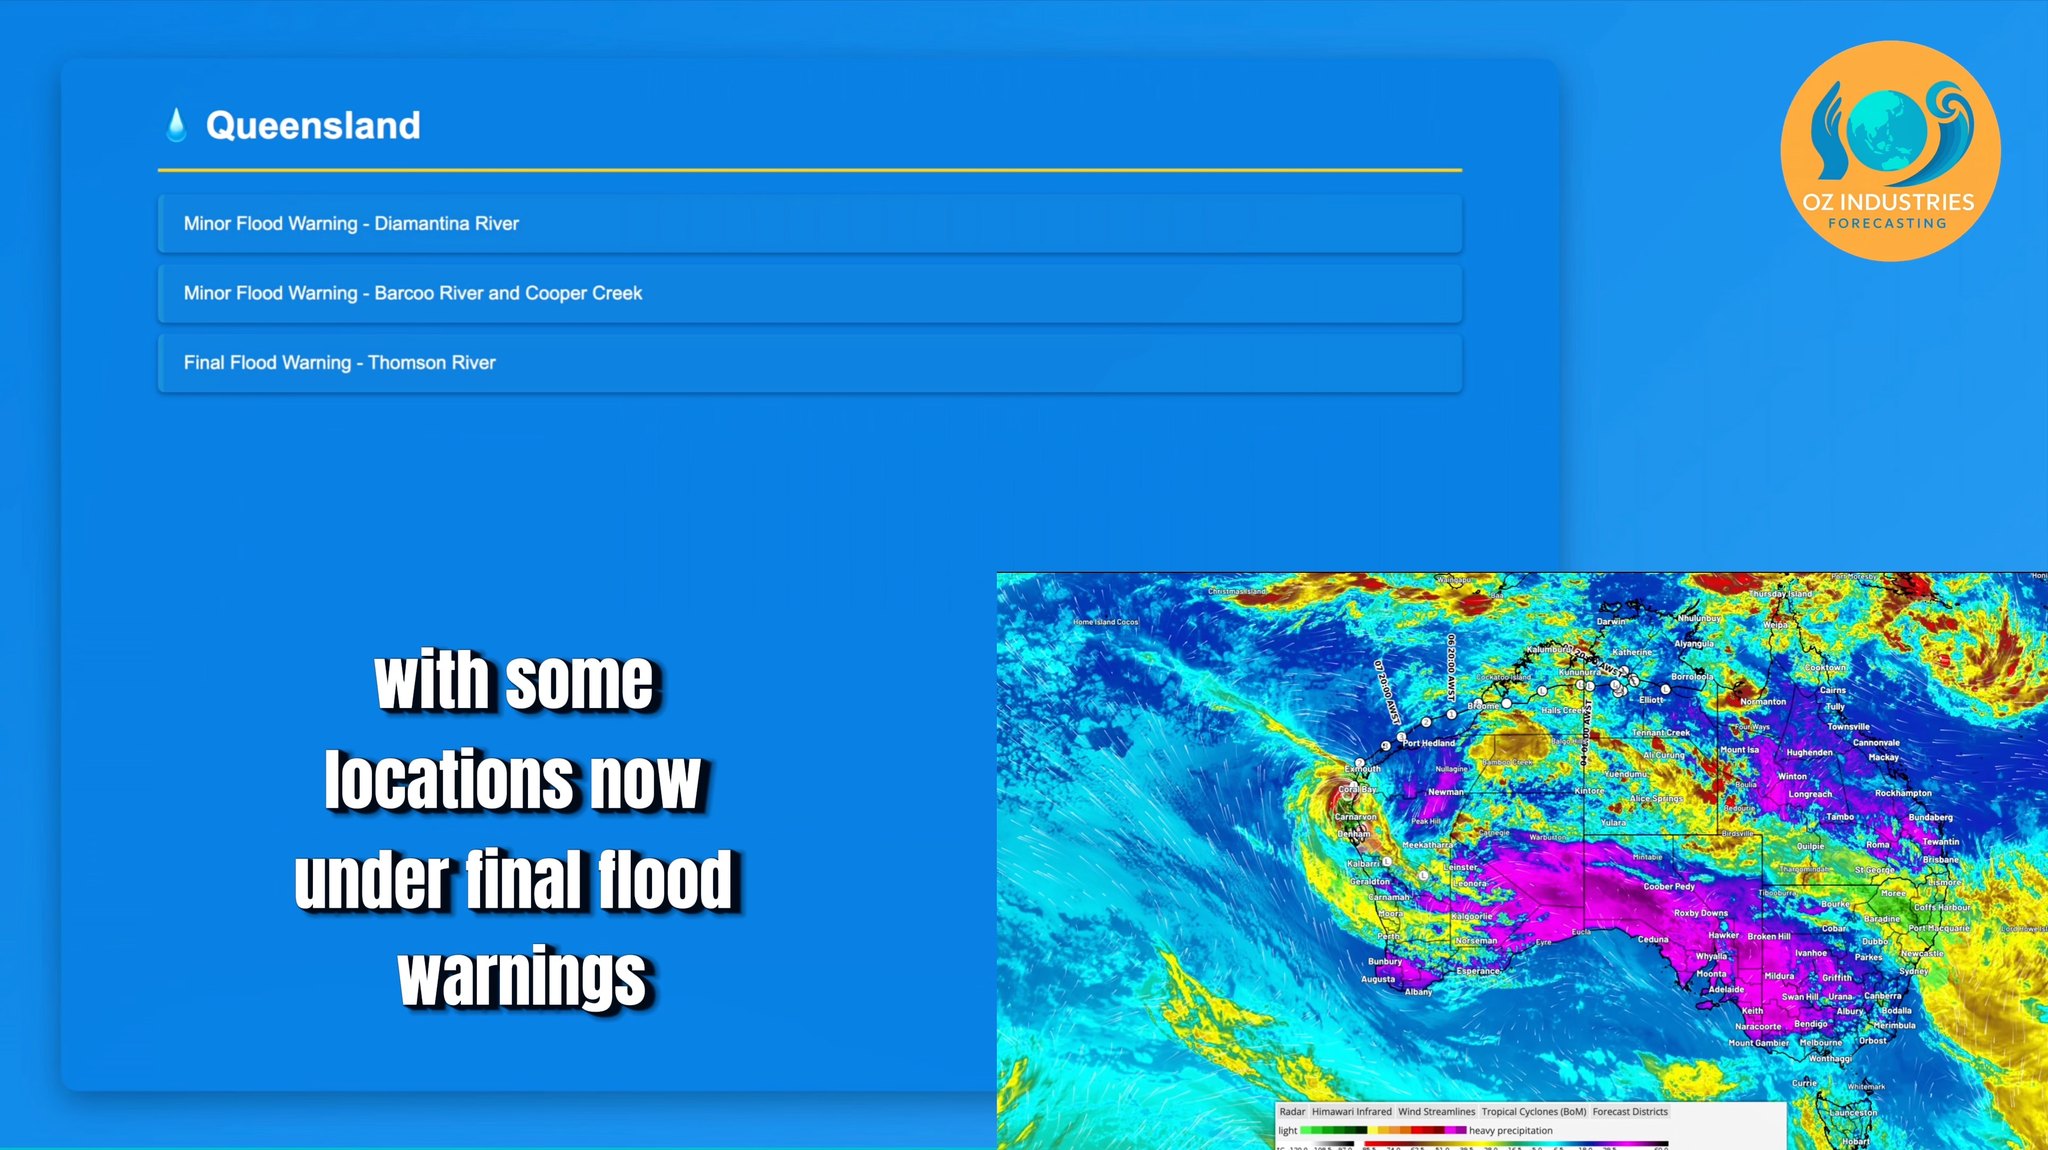Click Carnarvon on the satellite map
Screen dimensions: 2048x1150
[x=1356, y=817]
